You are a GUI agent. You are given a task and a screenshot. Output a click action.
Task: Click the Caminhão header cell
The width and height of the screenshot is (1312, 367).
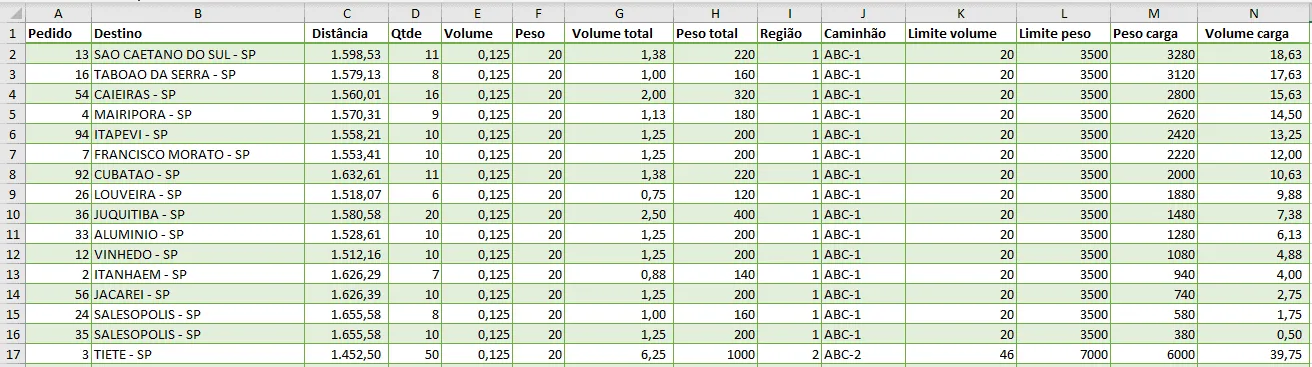click(x=862, y=34)
